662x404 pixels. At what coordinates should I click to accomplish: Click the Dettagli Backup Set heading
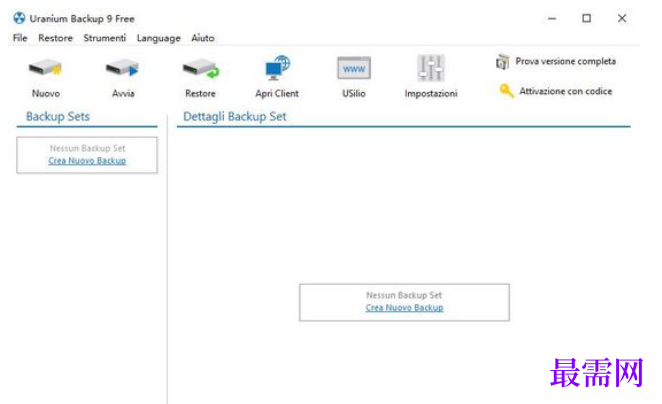235,117
